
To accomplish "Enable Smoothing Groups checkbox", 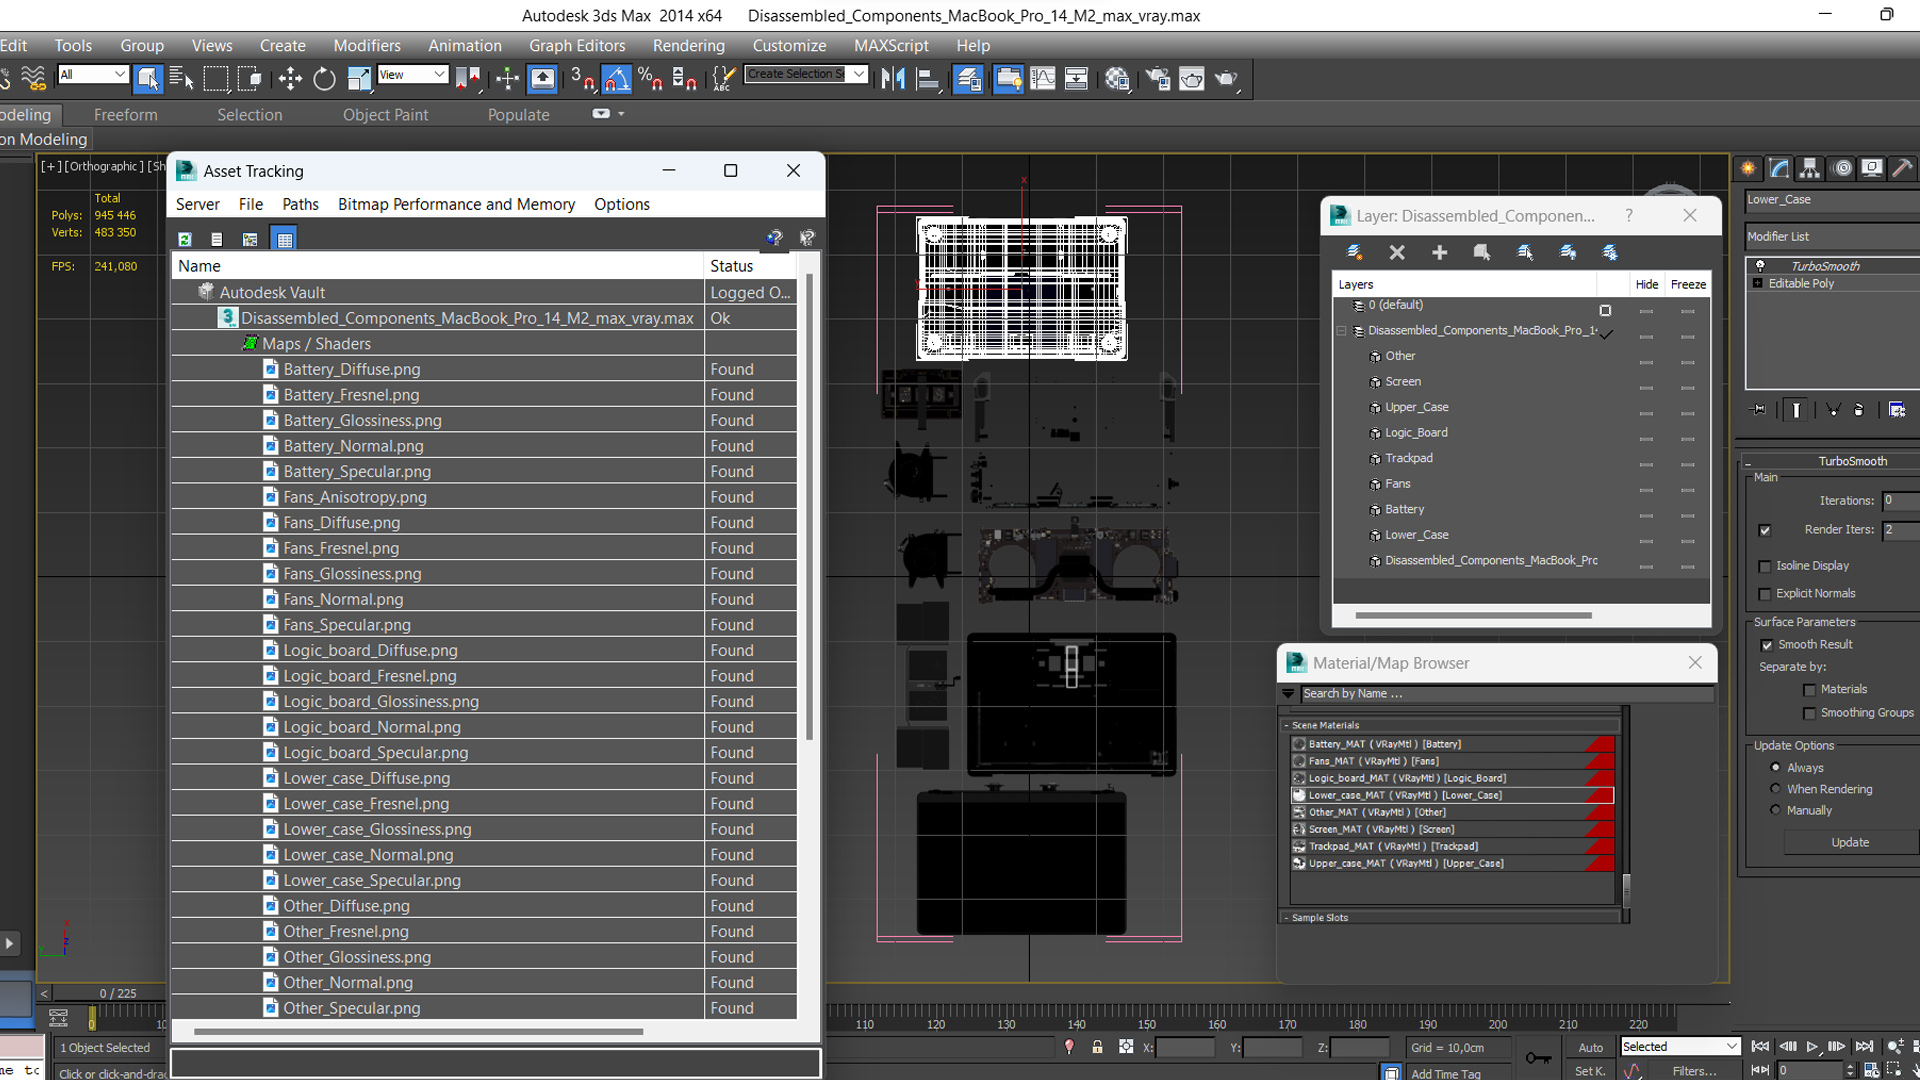I will (x=1809, y=713).
